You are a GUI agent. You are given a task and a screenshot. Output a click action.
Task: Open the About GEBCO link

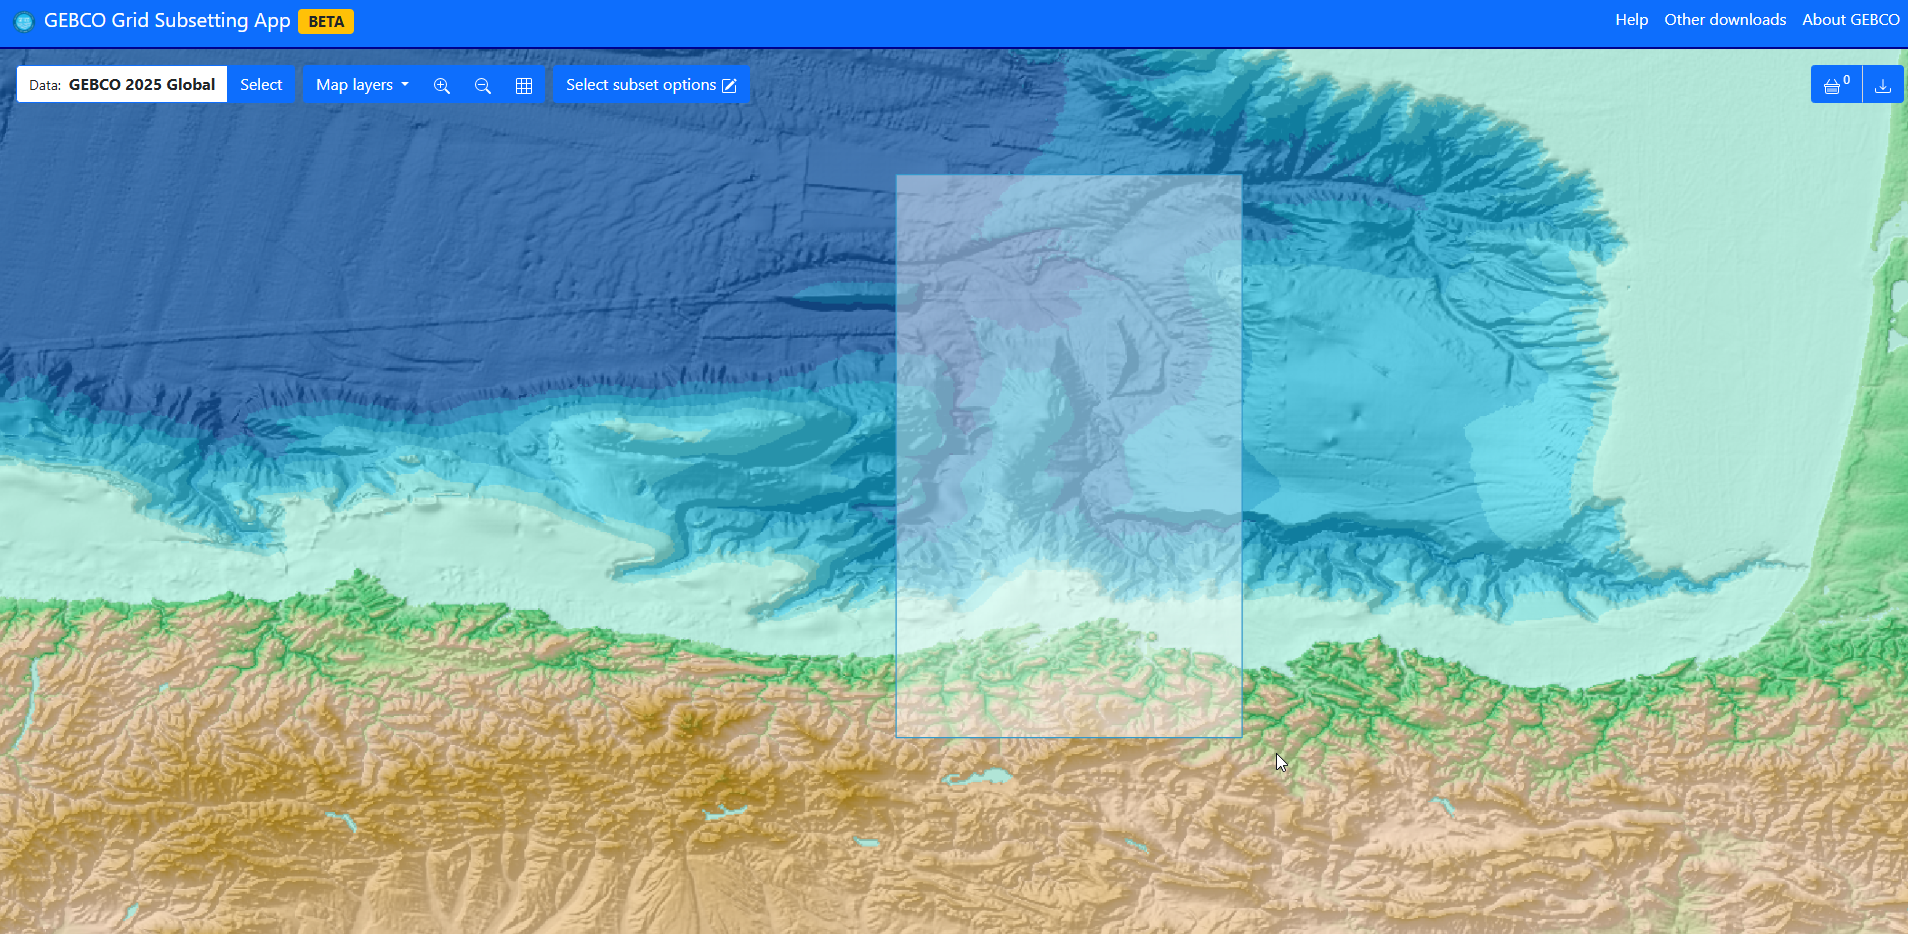[x=1850, y=20]
